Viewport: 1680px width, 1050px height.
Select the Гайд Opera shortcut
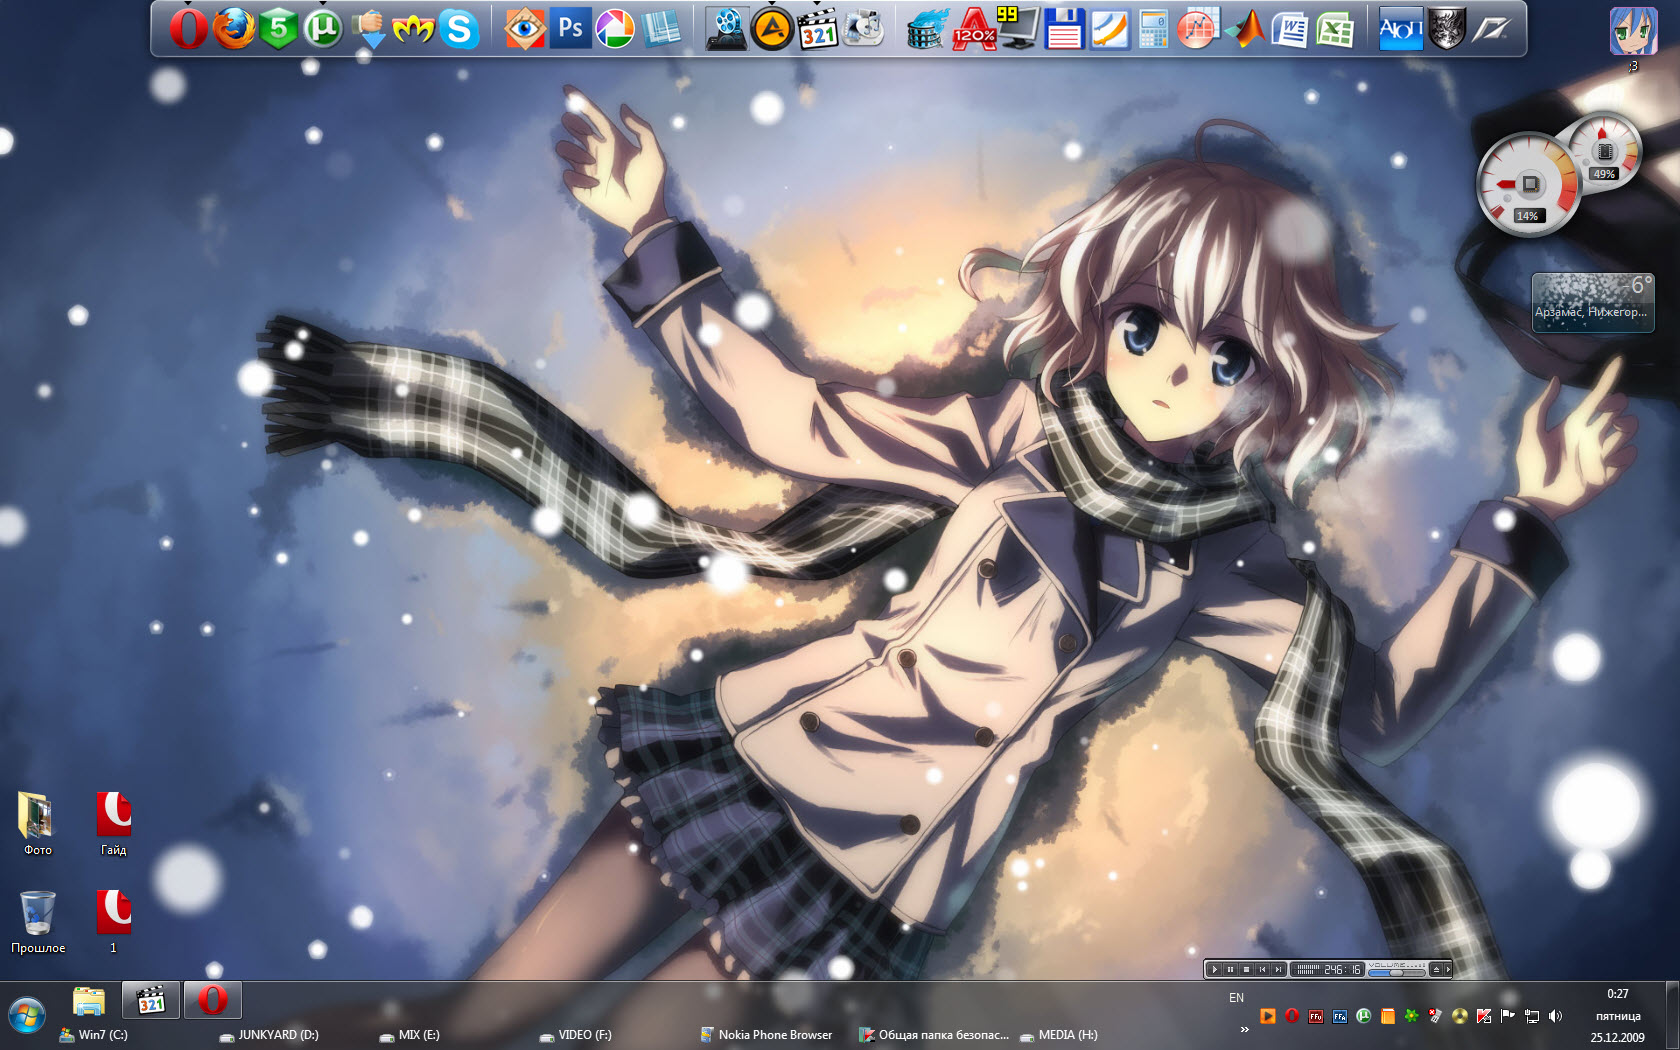pos(114,825)
